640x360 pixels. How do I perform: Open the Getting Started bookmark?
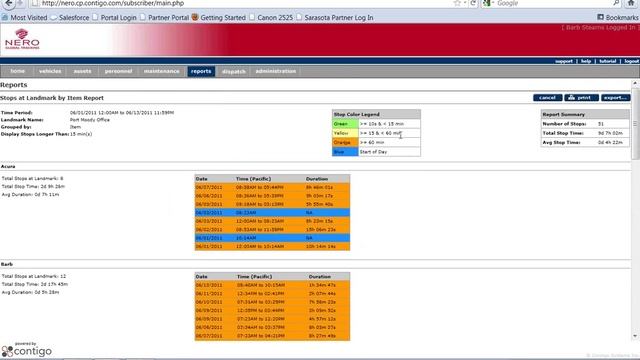(219, 18)
